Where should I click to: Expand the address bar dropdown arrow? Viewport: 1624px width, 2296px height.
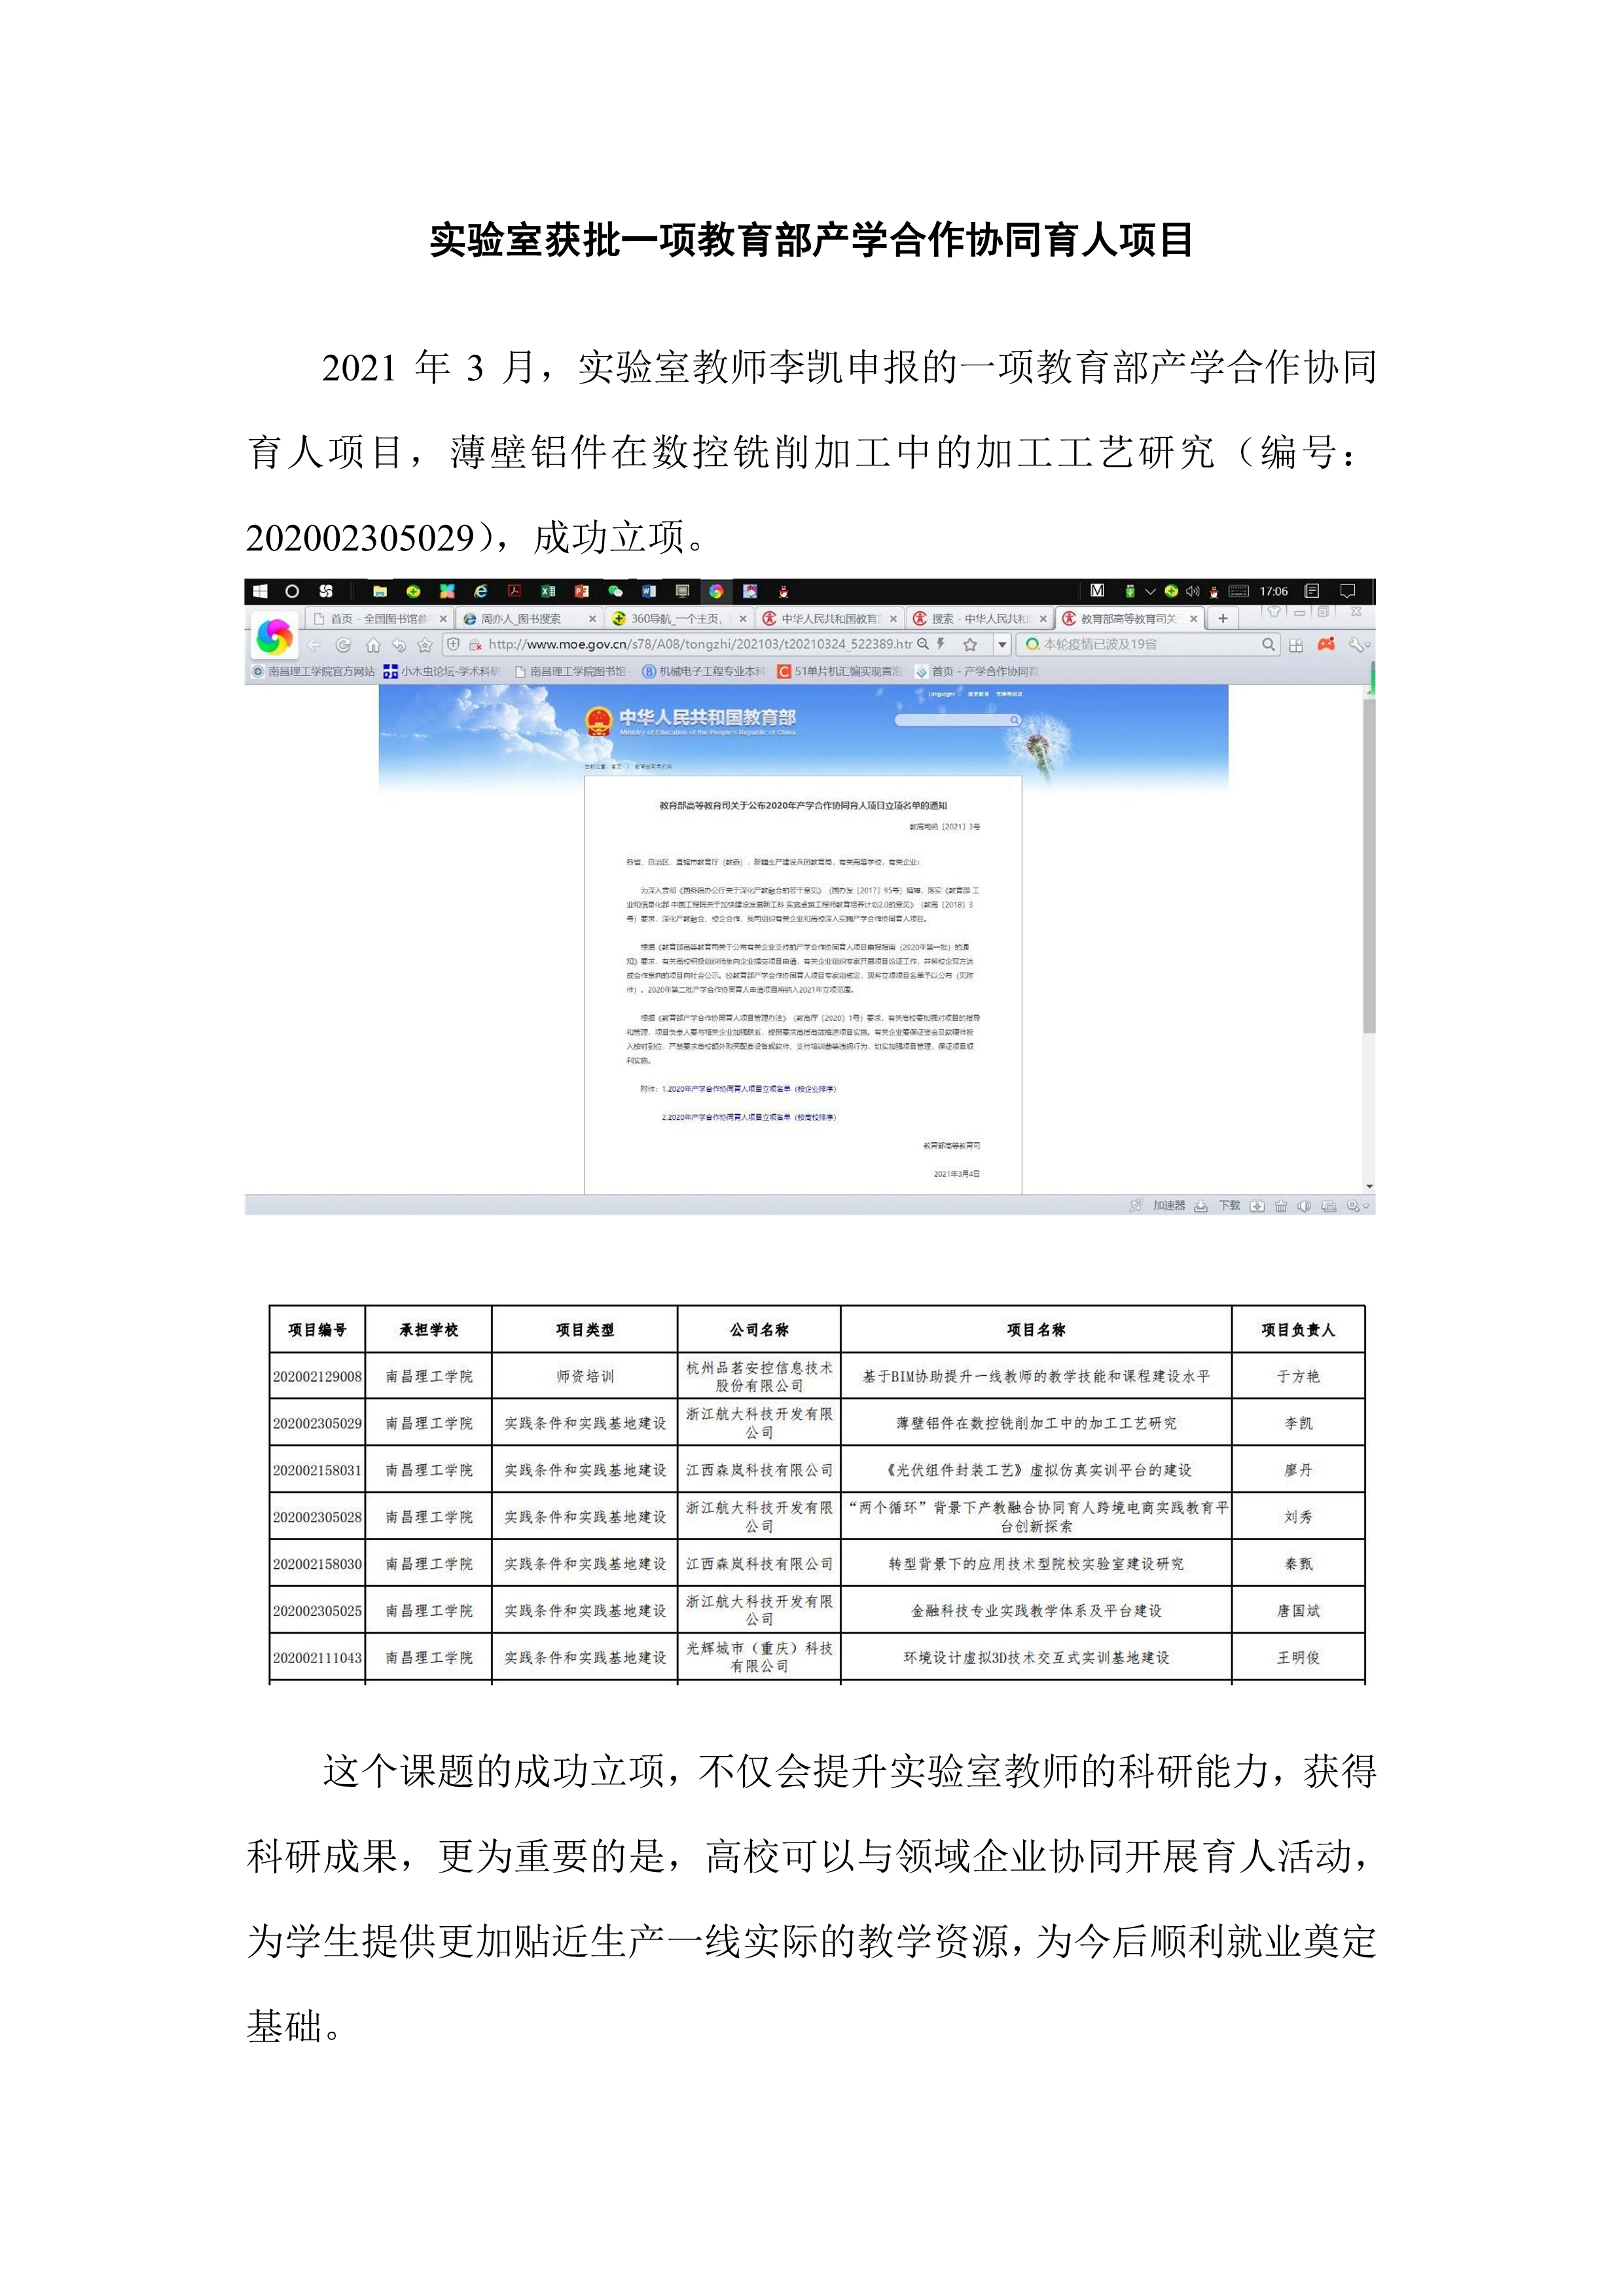[1002, 645]
